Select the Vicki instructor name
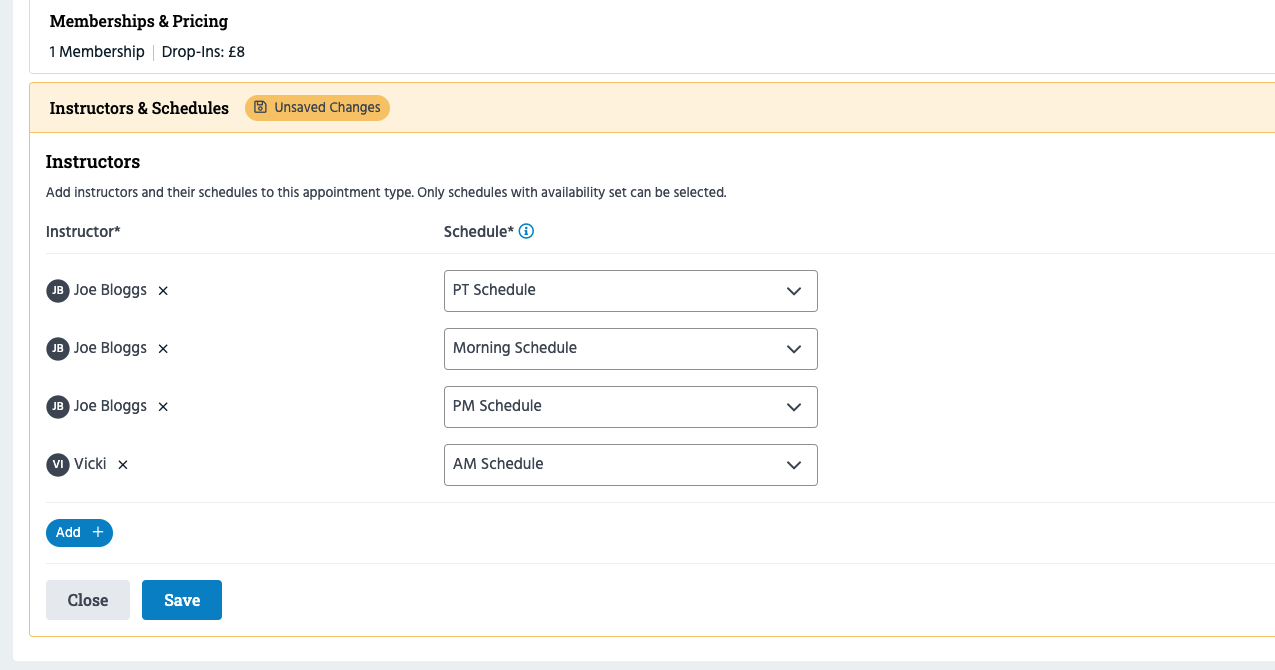 tap(90, 464)
